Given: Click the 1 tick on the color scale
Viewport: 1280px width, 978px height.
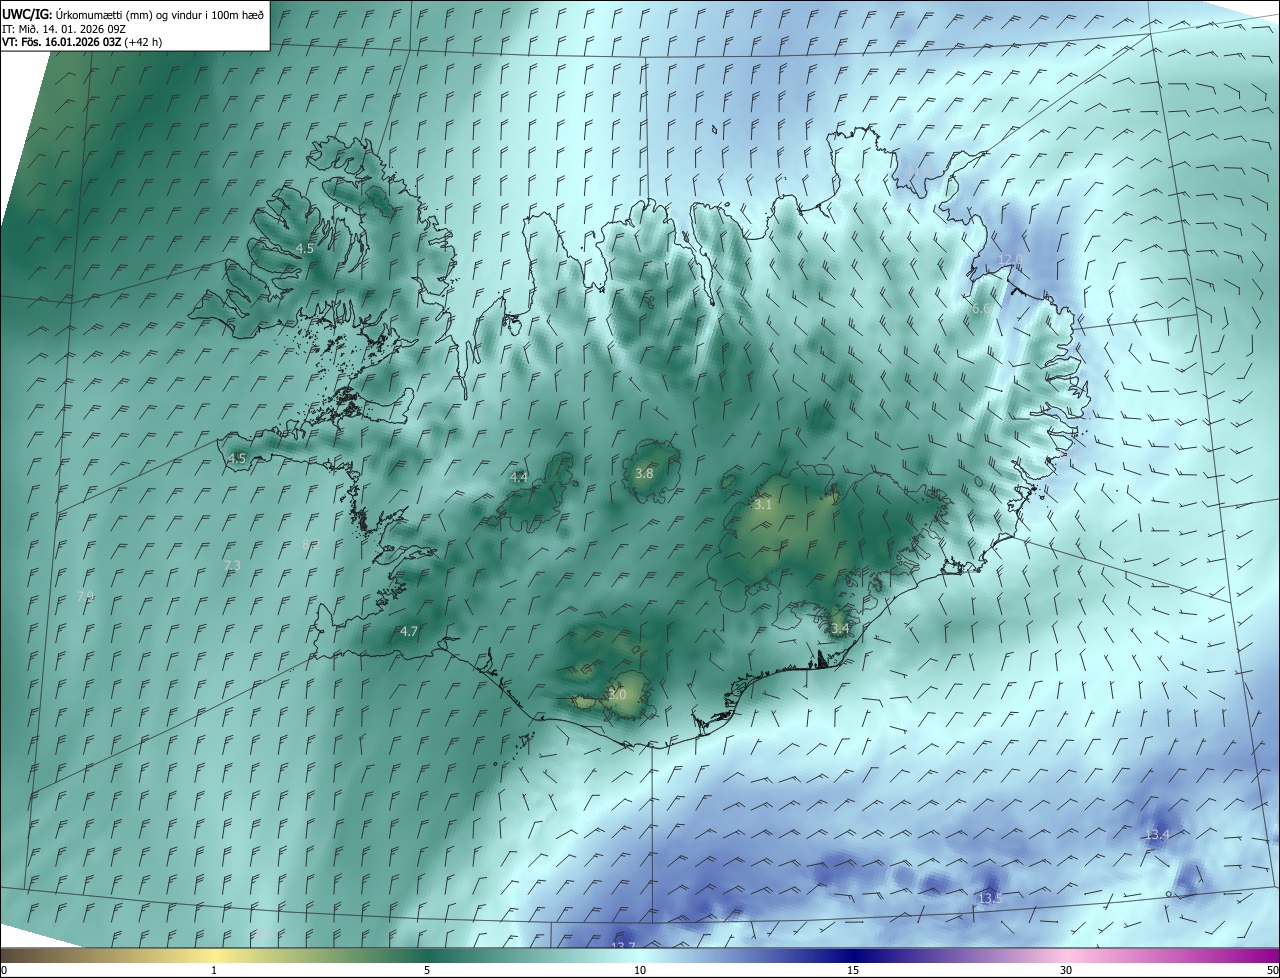Looking at the screenshot, I should click(x=214, y=970).
